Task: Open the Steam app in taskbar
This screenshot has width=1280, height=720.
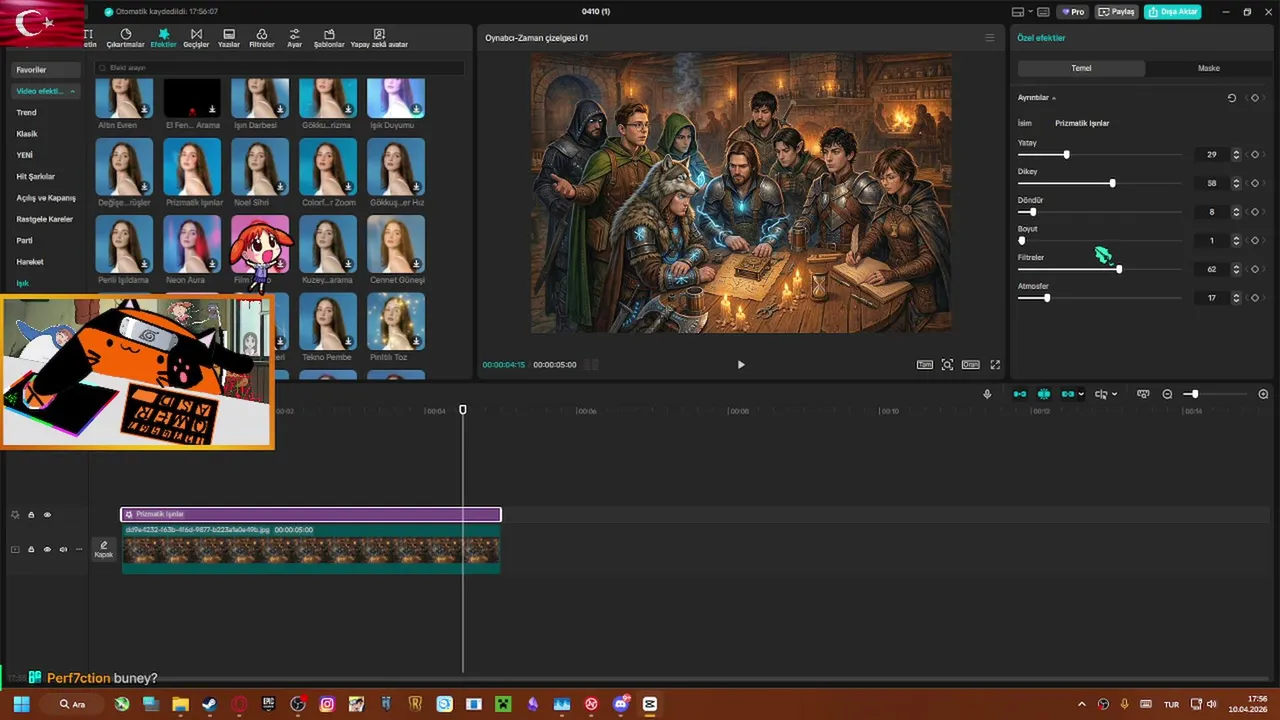Action: 209,704
